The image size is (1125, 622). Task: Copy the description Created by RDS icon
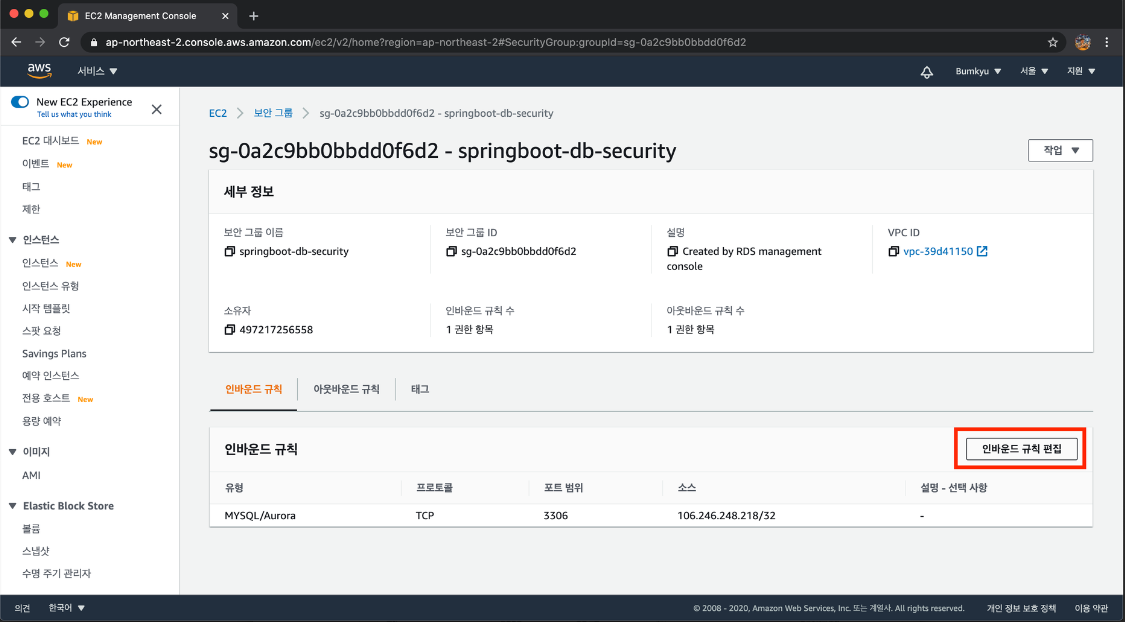point(672,252)
